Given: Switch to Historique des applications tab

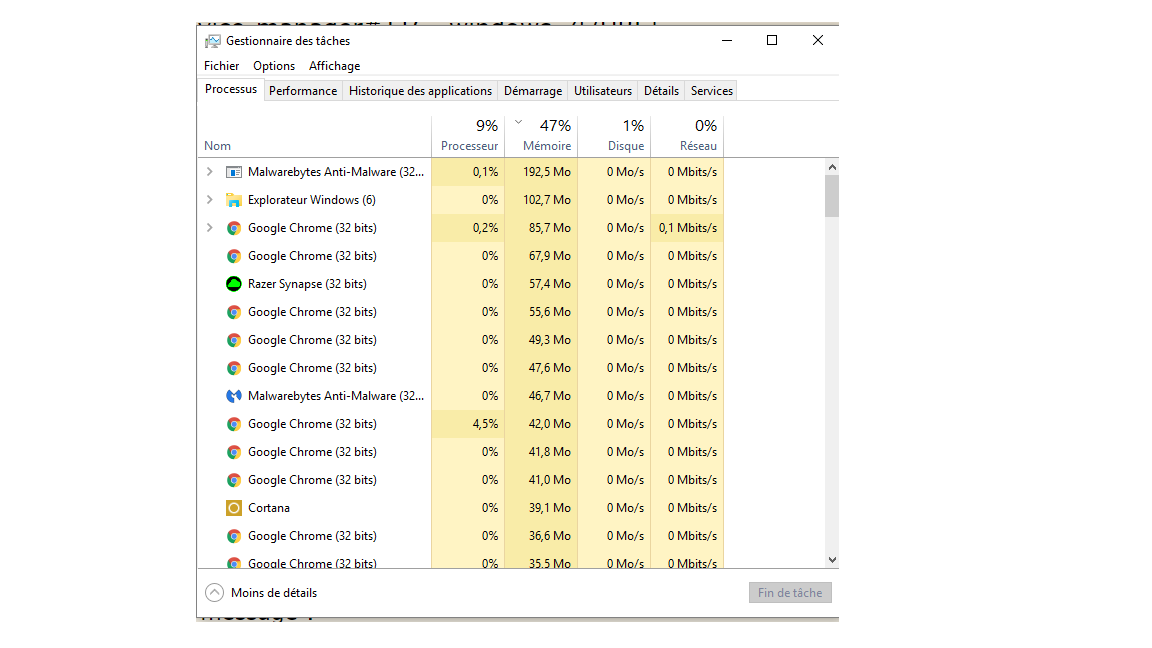Looking at the screenshot, I should pyautogui.click(x=420, y=91).
